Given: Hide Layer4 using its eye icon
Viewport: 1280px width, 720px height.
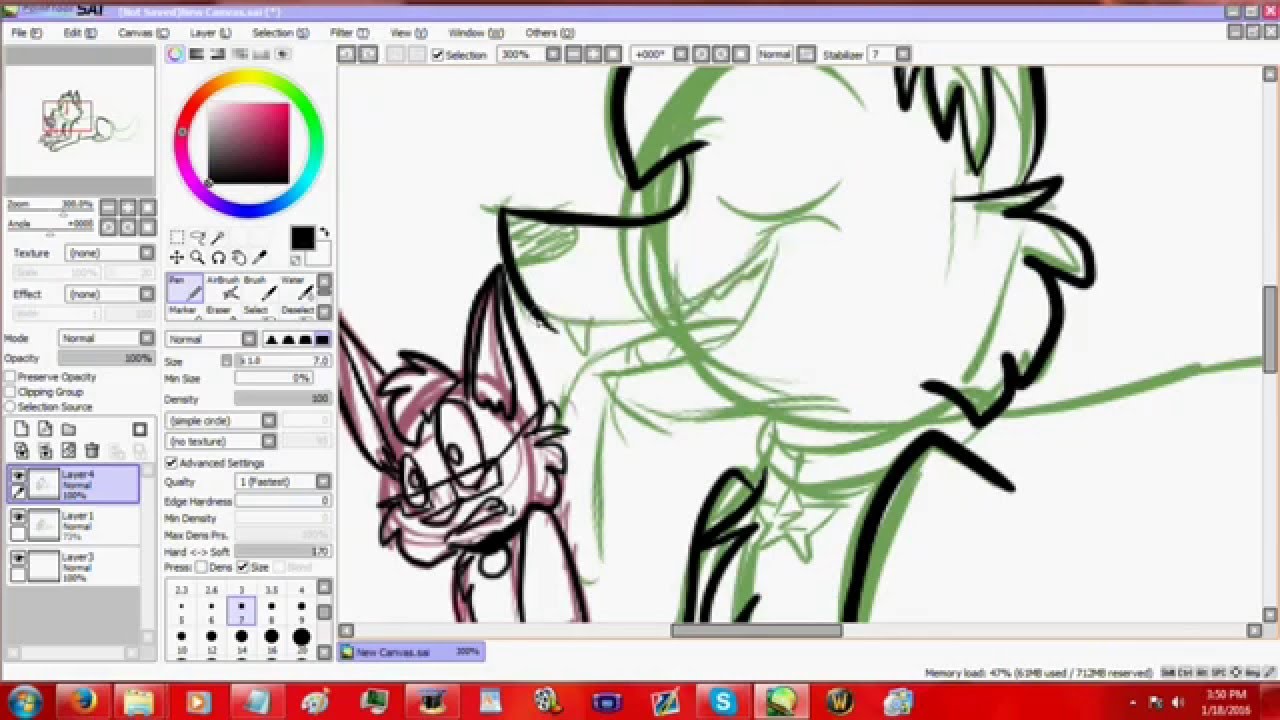Looking at the screenshot, I should coord(18,477).
